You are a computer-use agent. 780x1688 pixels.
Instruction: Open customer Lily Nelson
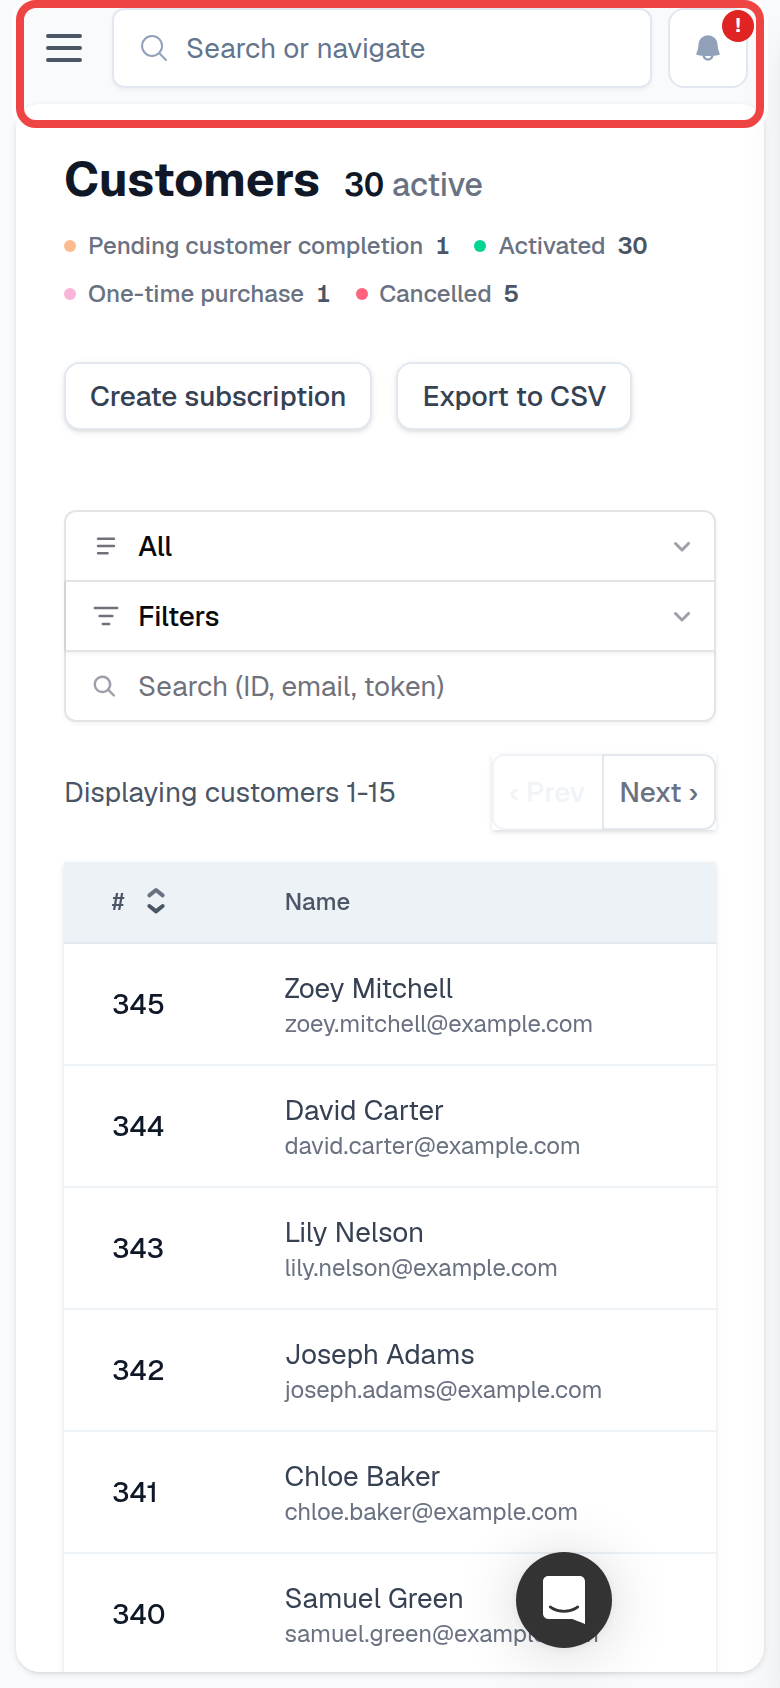(x=354, y=1233)
